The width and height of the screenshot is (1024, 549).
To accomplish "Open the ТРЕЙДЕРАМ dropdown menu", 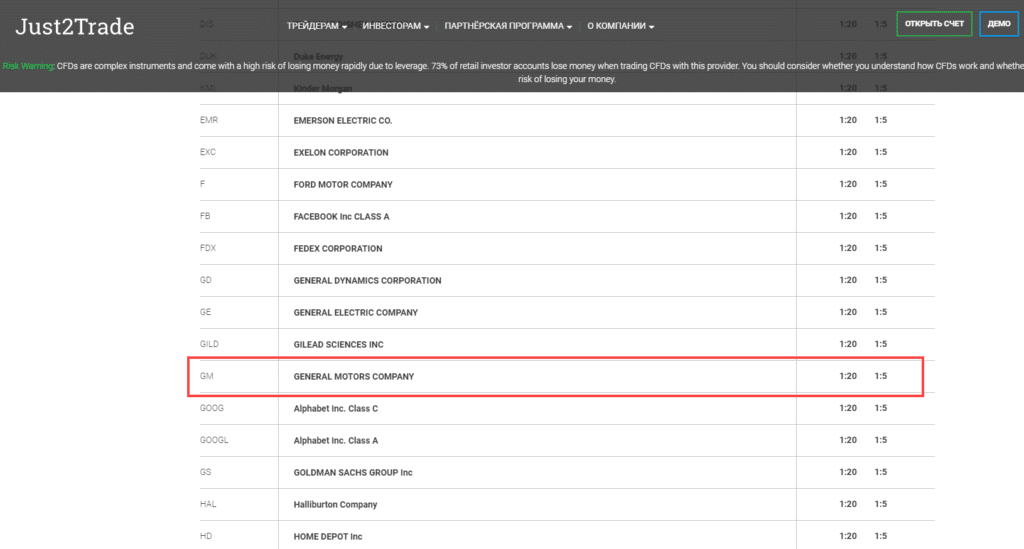I will tap(317, 26).
